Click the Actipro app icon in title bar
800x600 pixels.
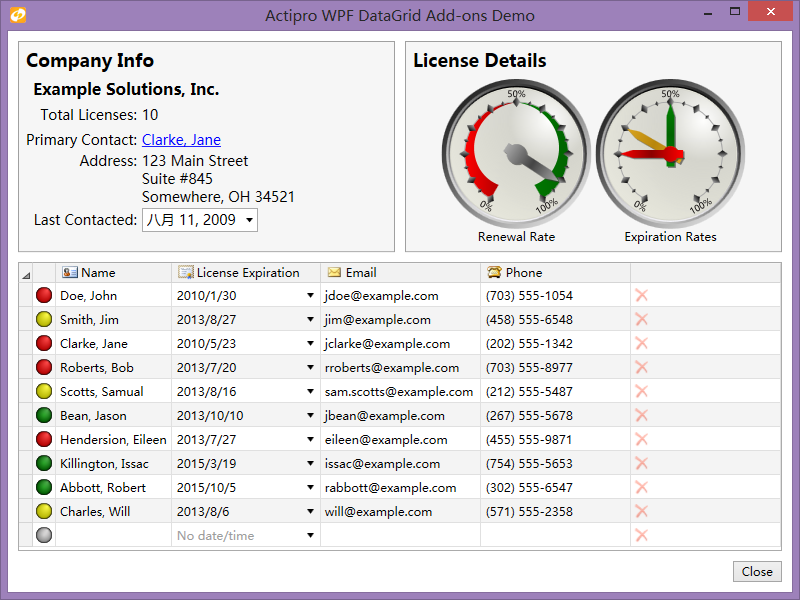pyautogui.click(x=18, y=15)
